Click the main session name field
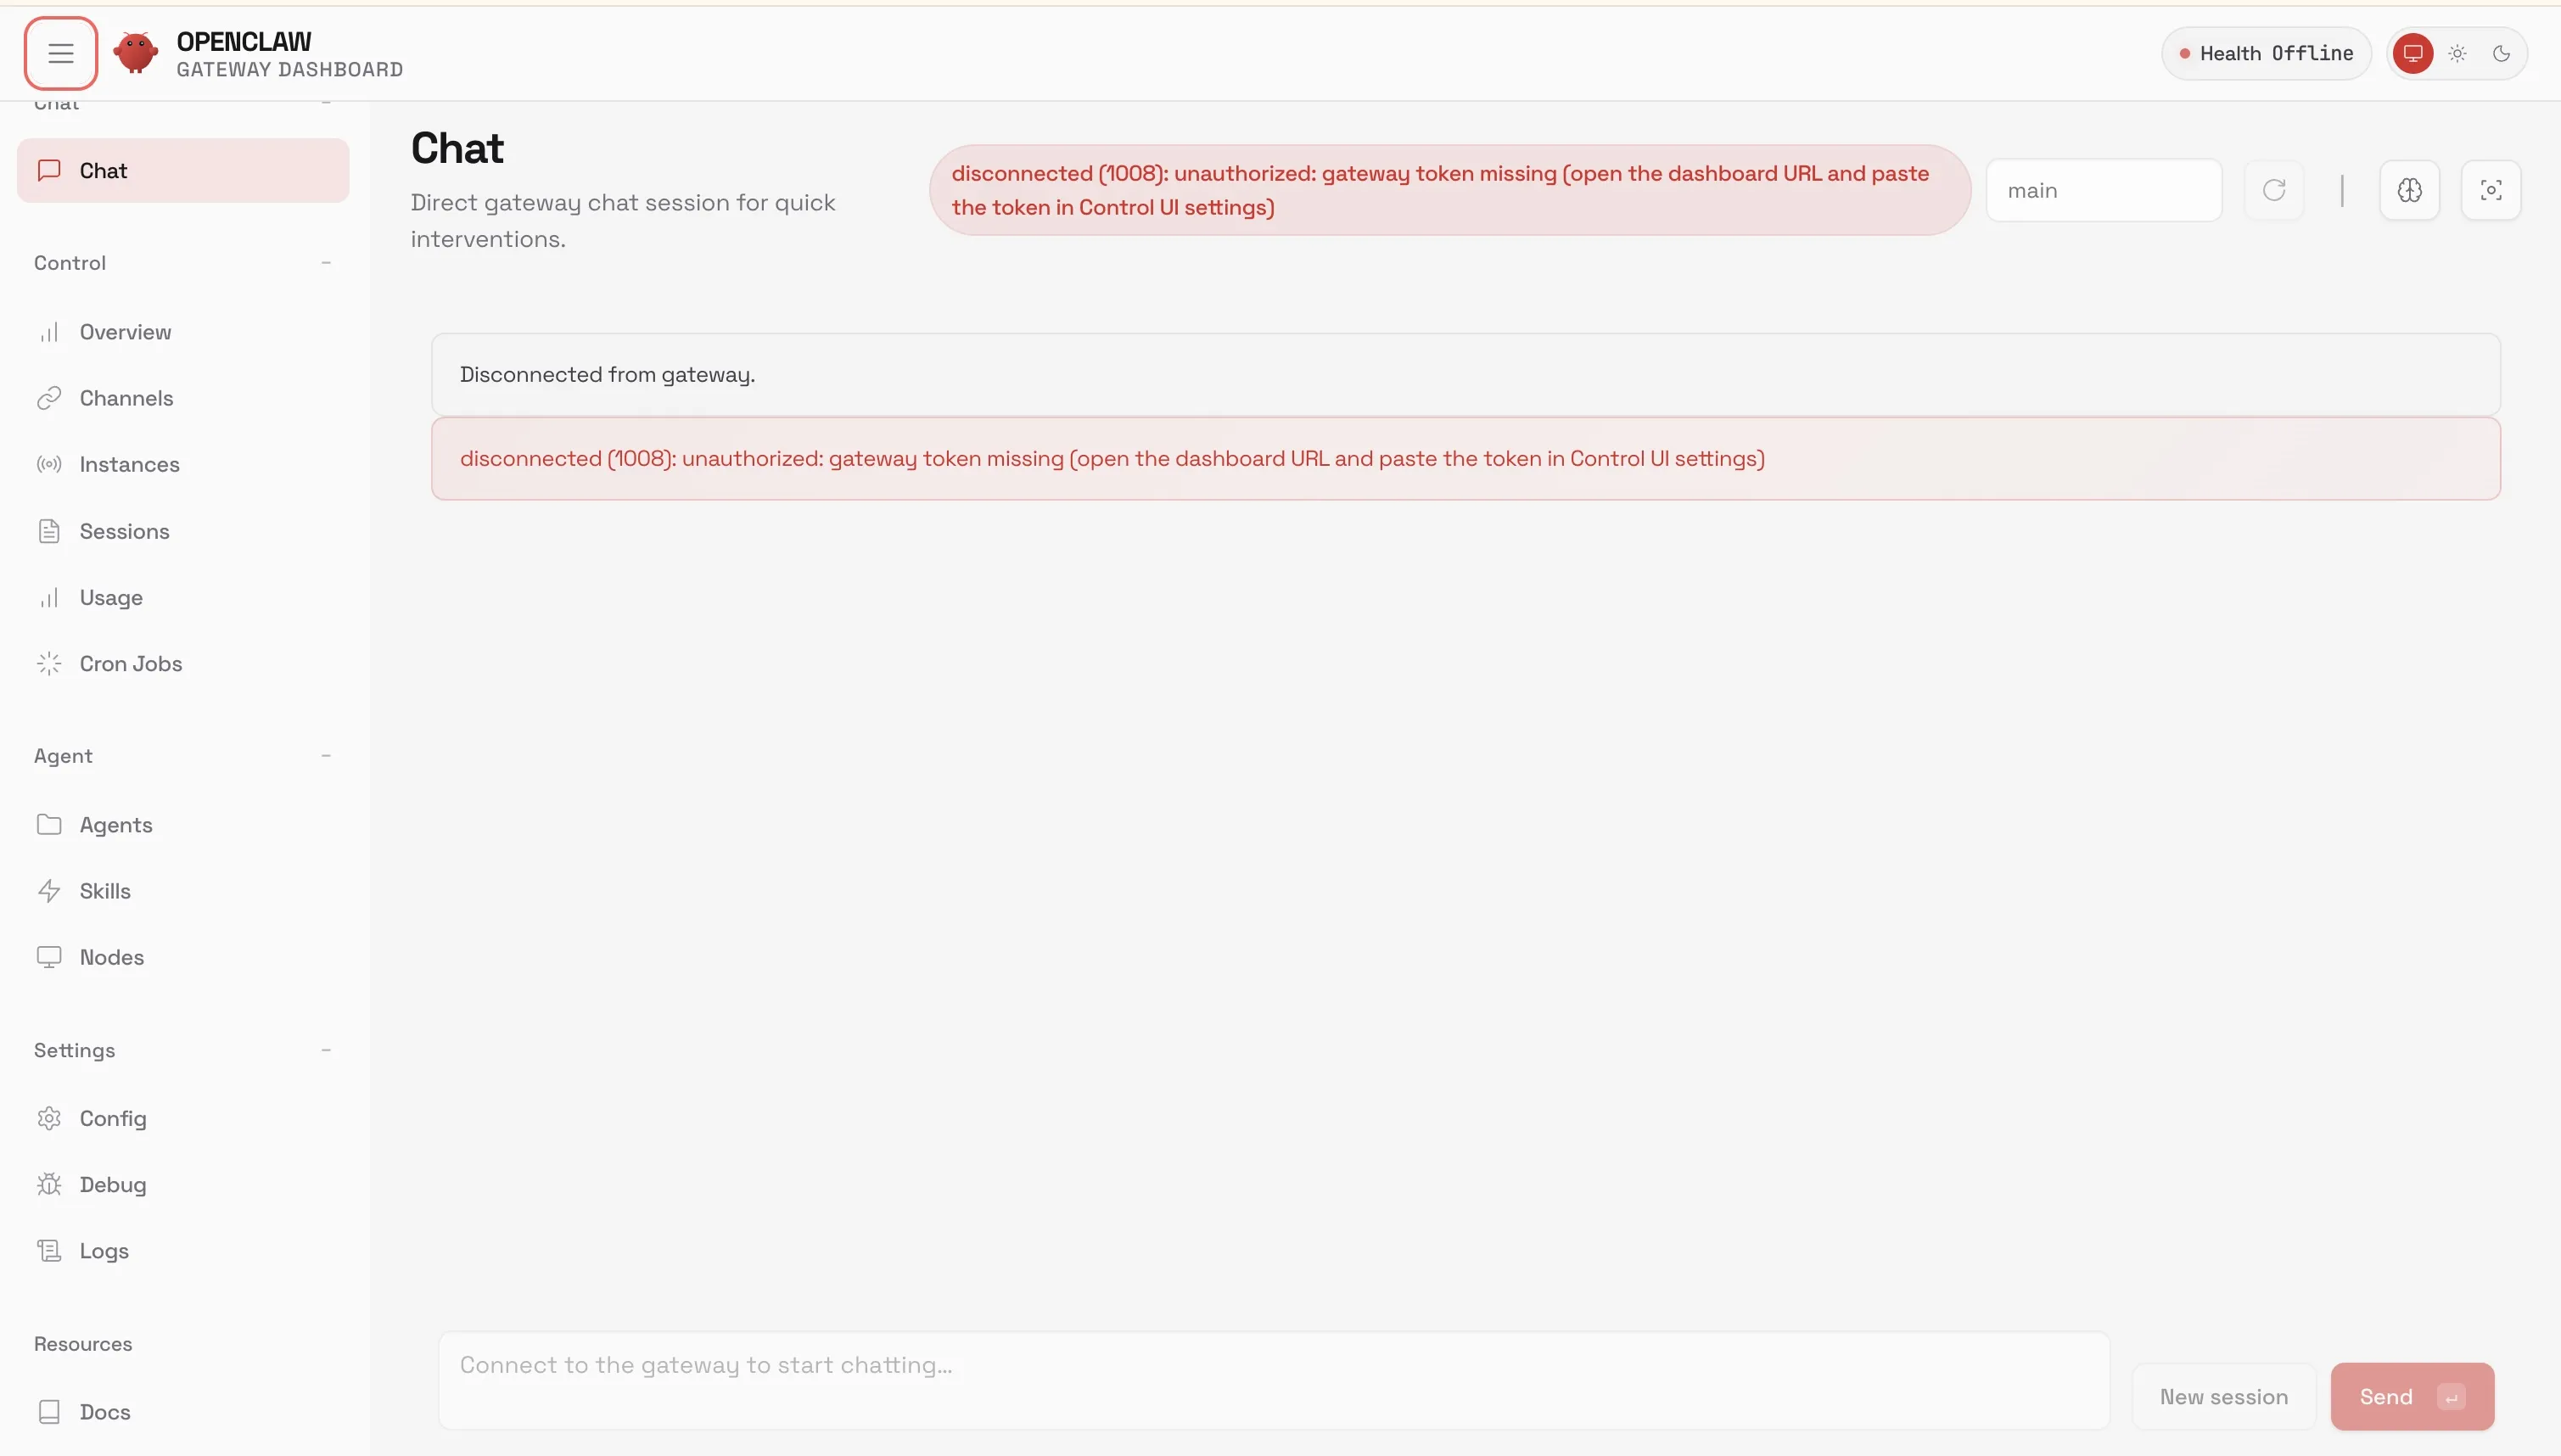This screenshot has height=1456, width=2561. pyautogui.click(x=2103, y=190)
